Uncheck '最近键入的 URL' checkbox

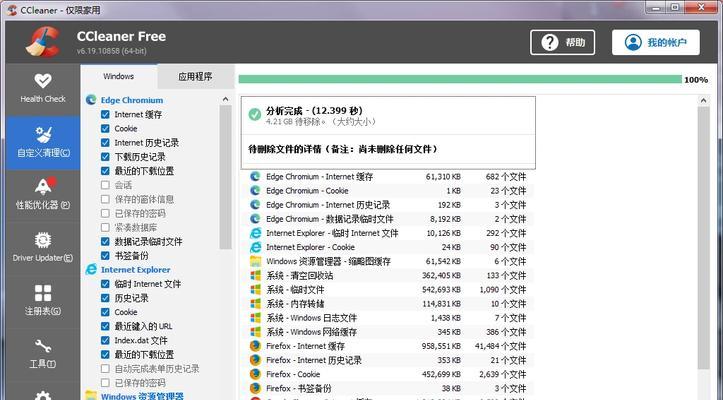pyautogui.click(x=105, y=326)
